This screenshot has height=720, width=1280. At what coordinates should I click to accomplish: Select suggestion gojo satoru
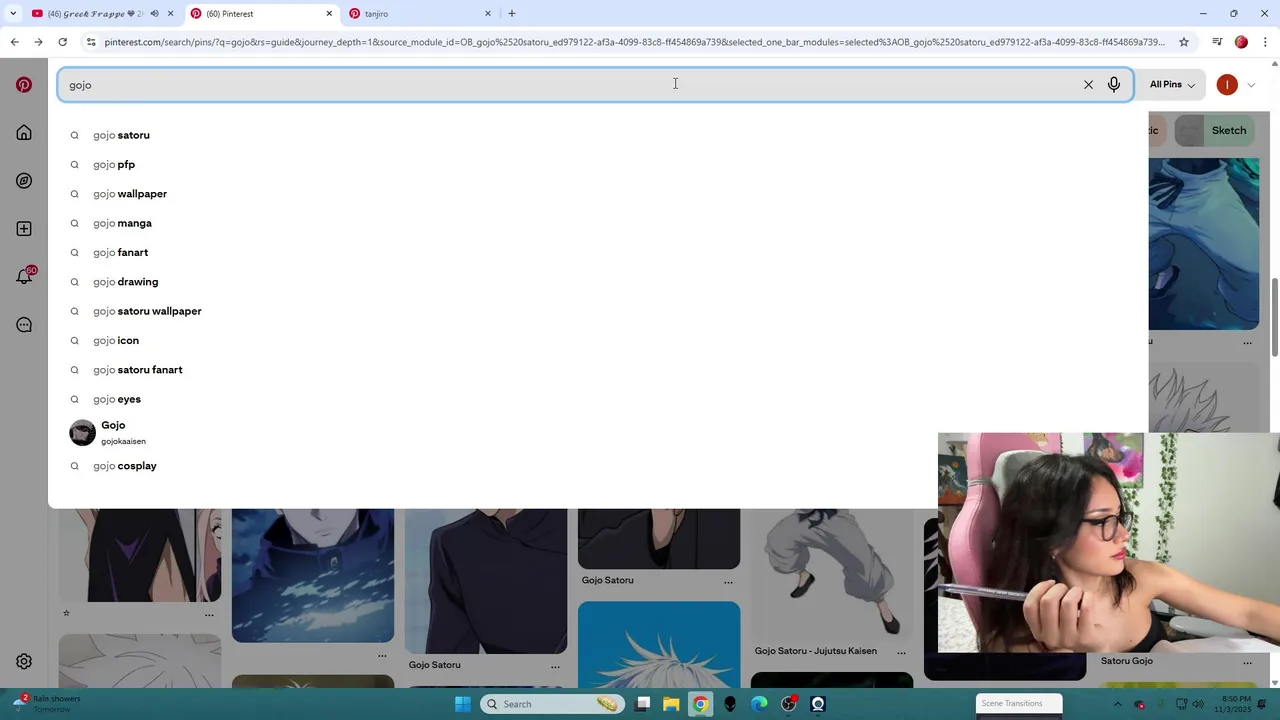pos(121,135)
